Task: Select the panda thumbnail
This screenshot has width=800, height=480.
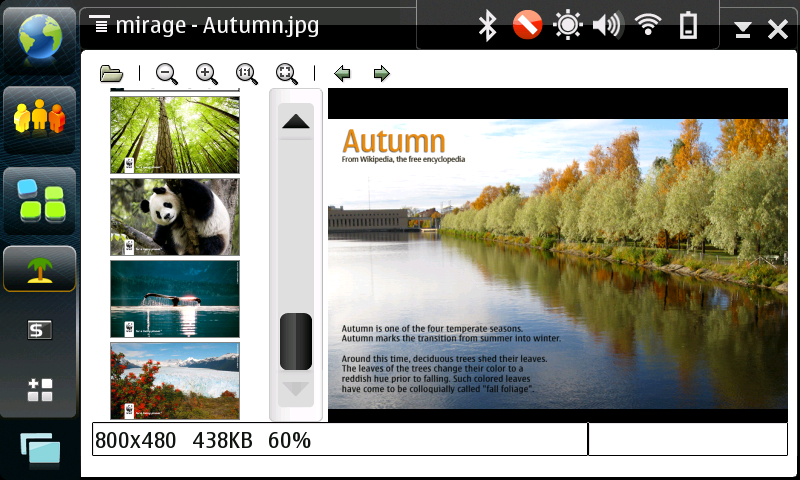Action: click(x=175, y=217)
